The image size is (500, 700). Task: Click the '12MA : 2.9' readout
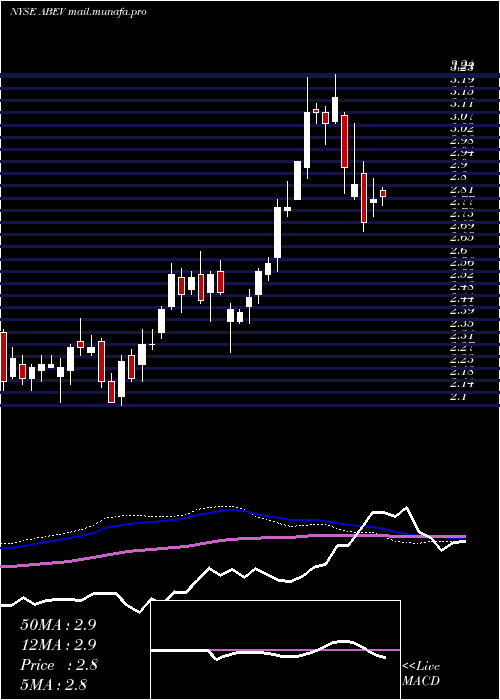[58, 645]
